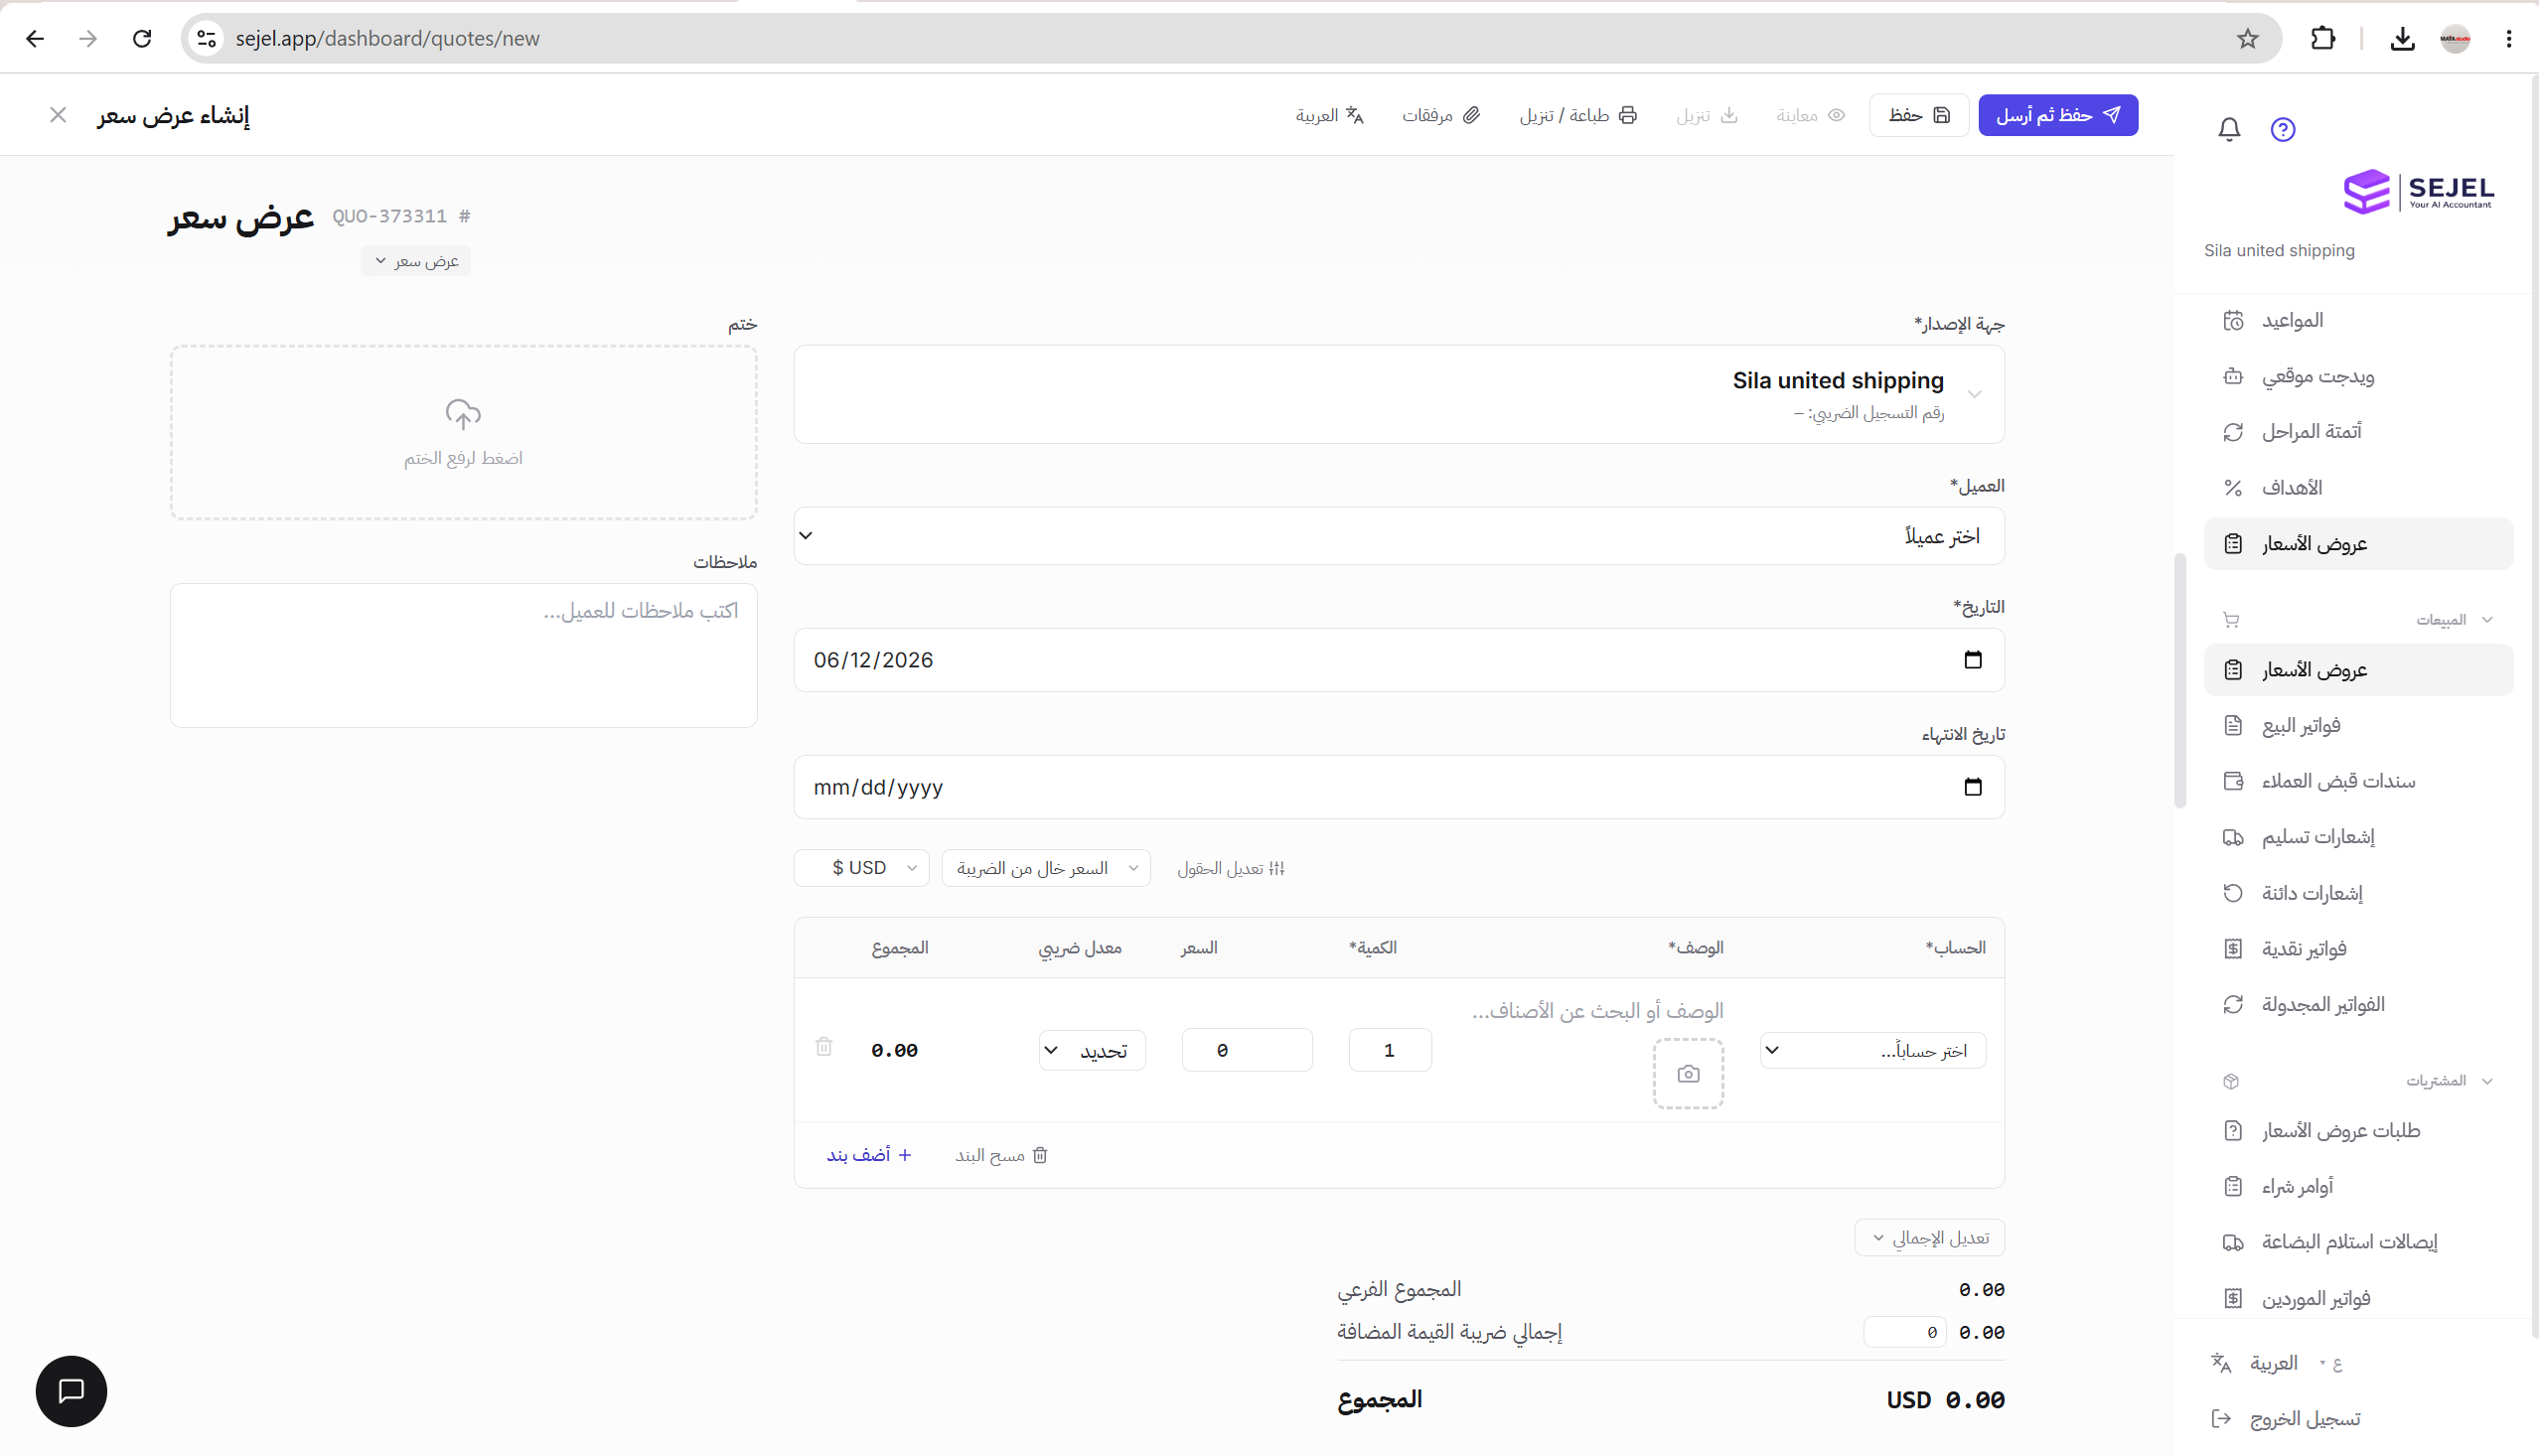Image resolution: width=2539 pixels, height=1456 pixels.
Task: Click تسجيل الخروج logout
Action: 2285,1418
